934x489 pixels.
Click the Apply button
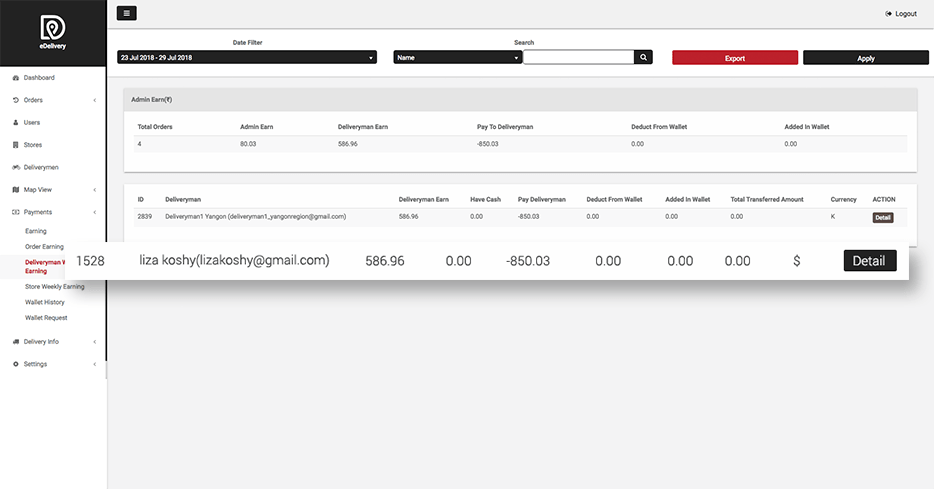click(865, 58)
